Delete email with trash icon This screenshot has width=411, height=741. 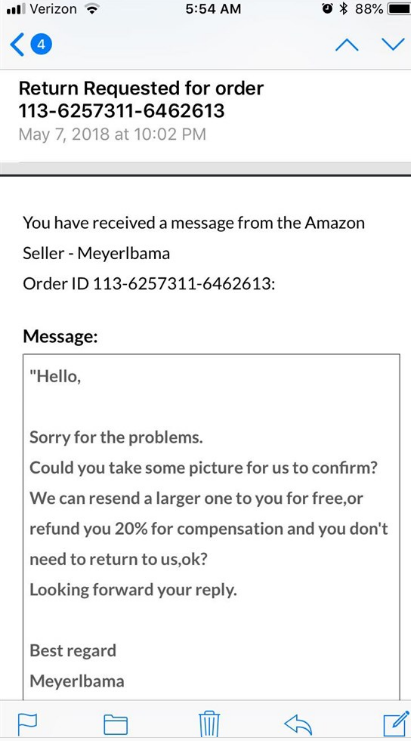click(209, 722)
